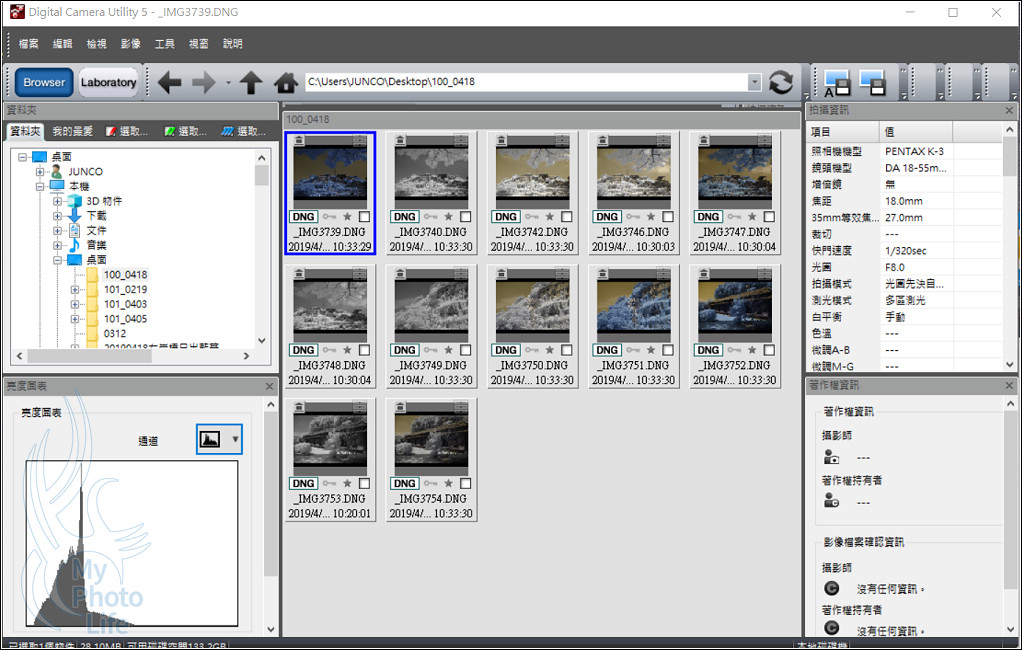
Task: Select the 101_0405 folder in the tree
Action: tap(125, 320)
